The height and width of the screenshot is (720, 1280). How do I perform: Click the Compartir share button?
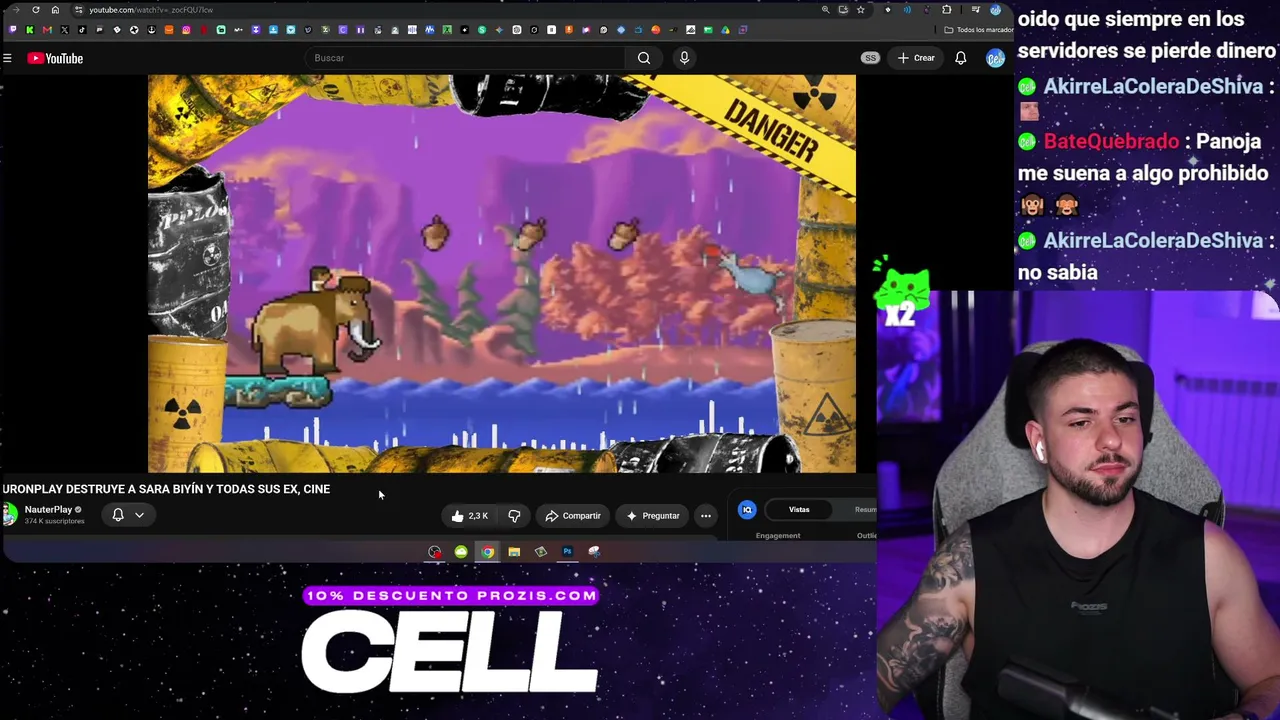[573, 516]
